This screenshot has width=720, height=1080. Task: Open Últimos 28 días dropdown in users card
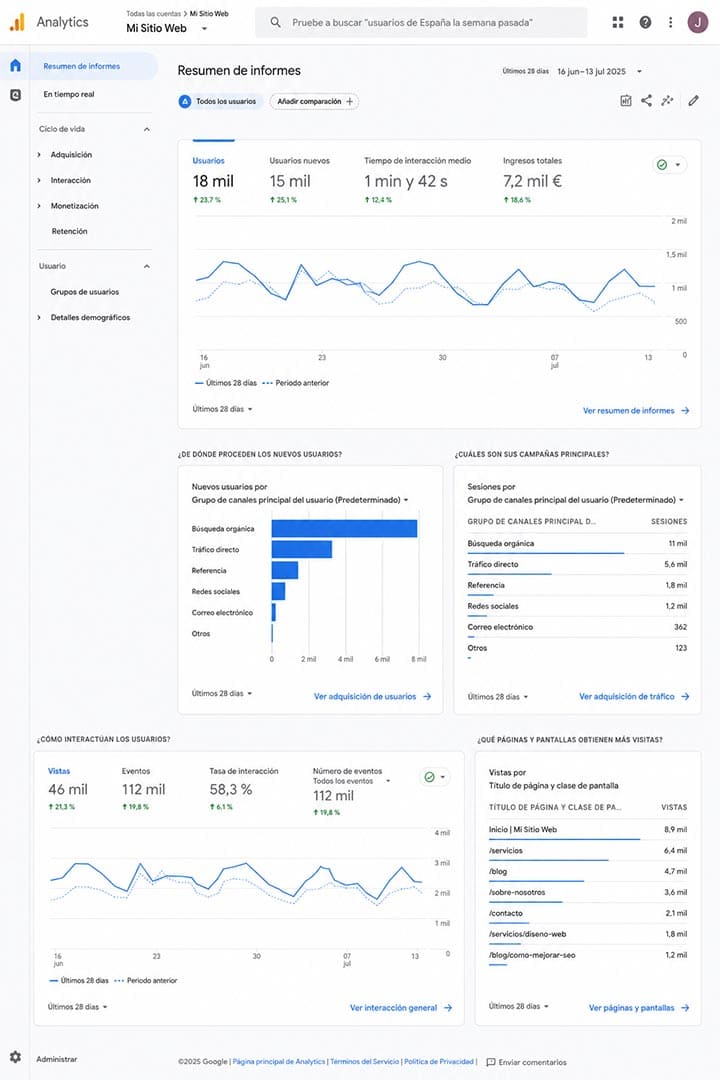223,409
